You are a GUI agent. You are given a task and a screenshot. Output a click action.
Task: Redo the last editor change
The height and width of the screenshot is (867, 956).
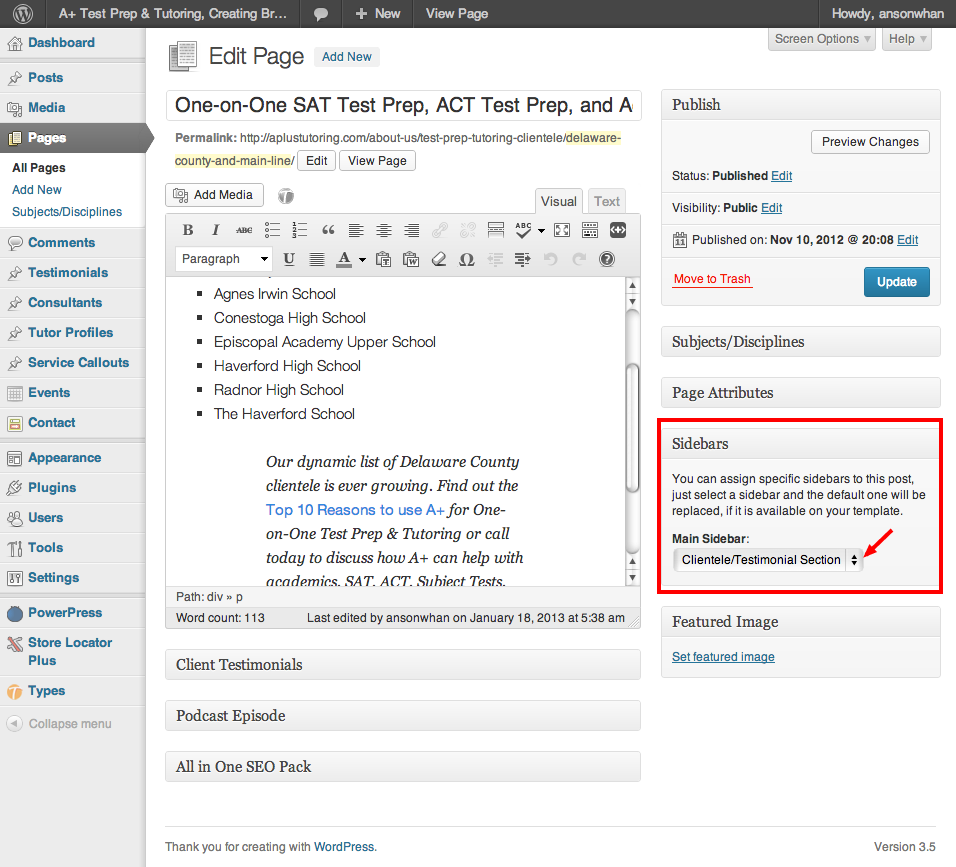pos(579,259)
